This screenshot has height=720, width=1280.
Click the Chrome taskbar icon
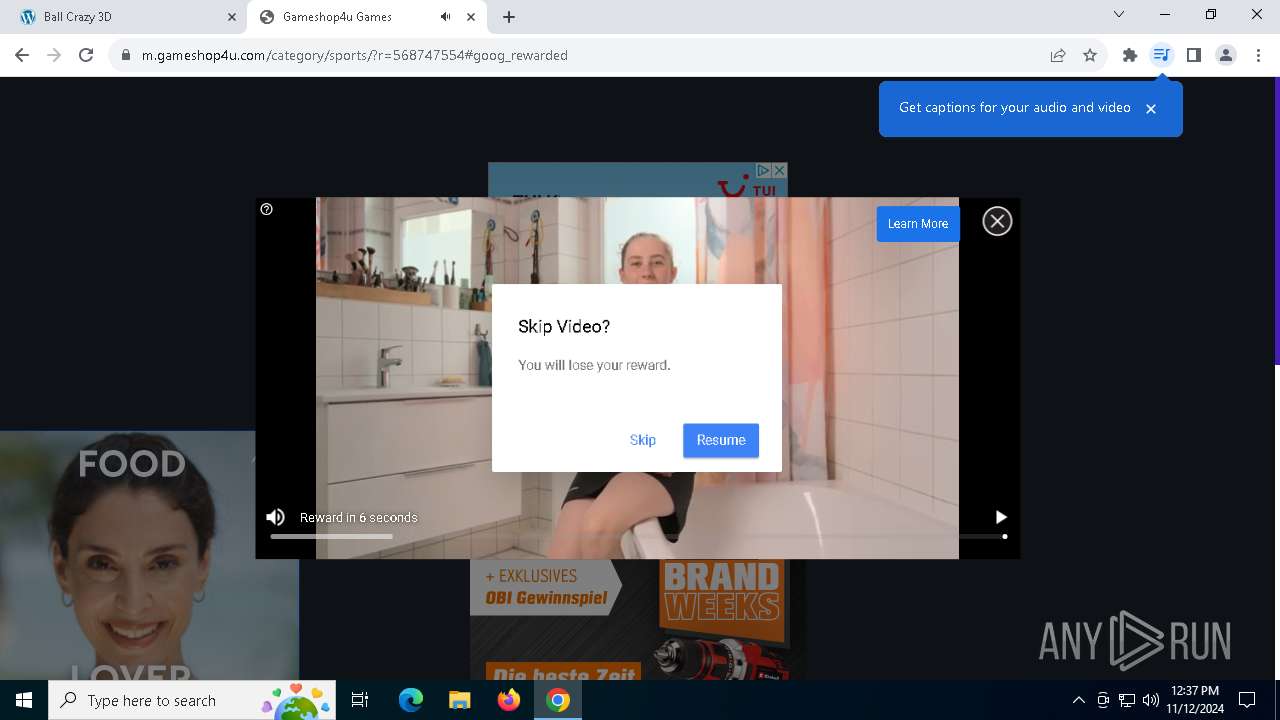click(558, 700)
